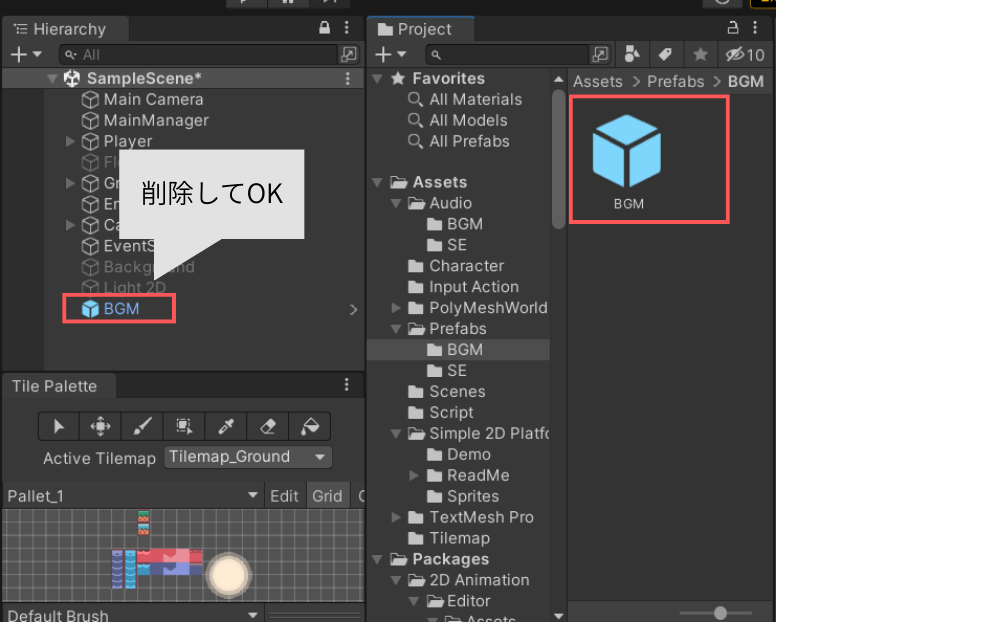Screen dimensions: 1000x622
Task: Toggle the Grid button in Tile Palette
Action: [x=327, y=496]
